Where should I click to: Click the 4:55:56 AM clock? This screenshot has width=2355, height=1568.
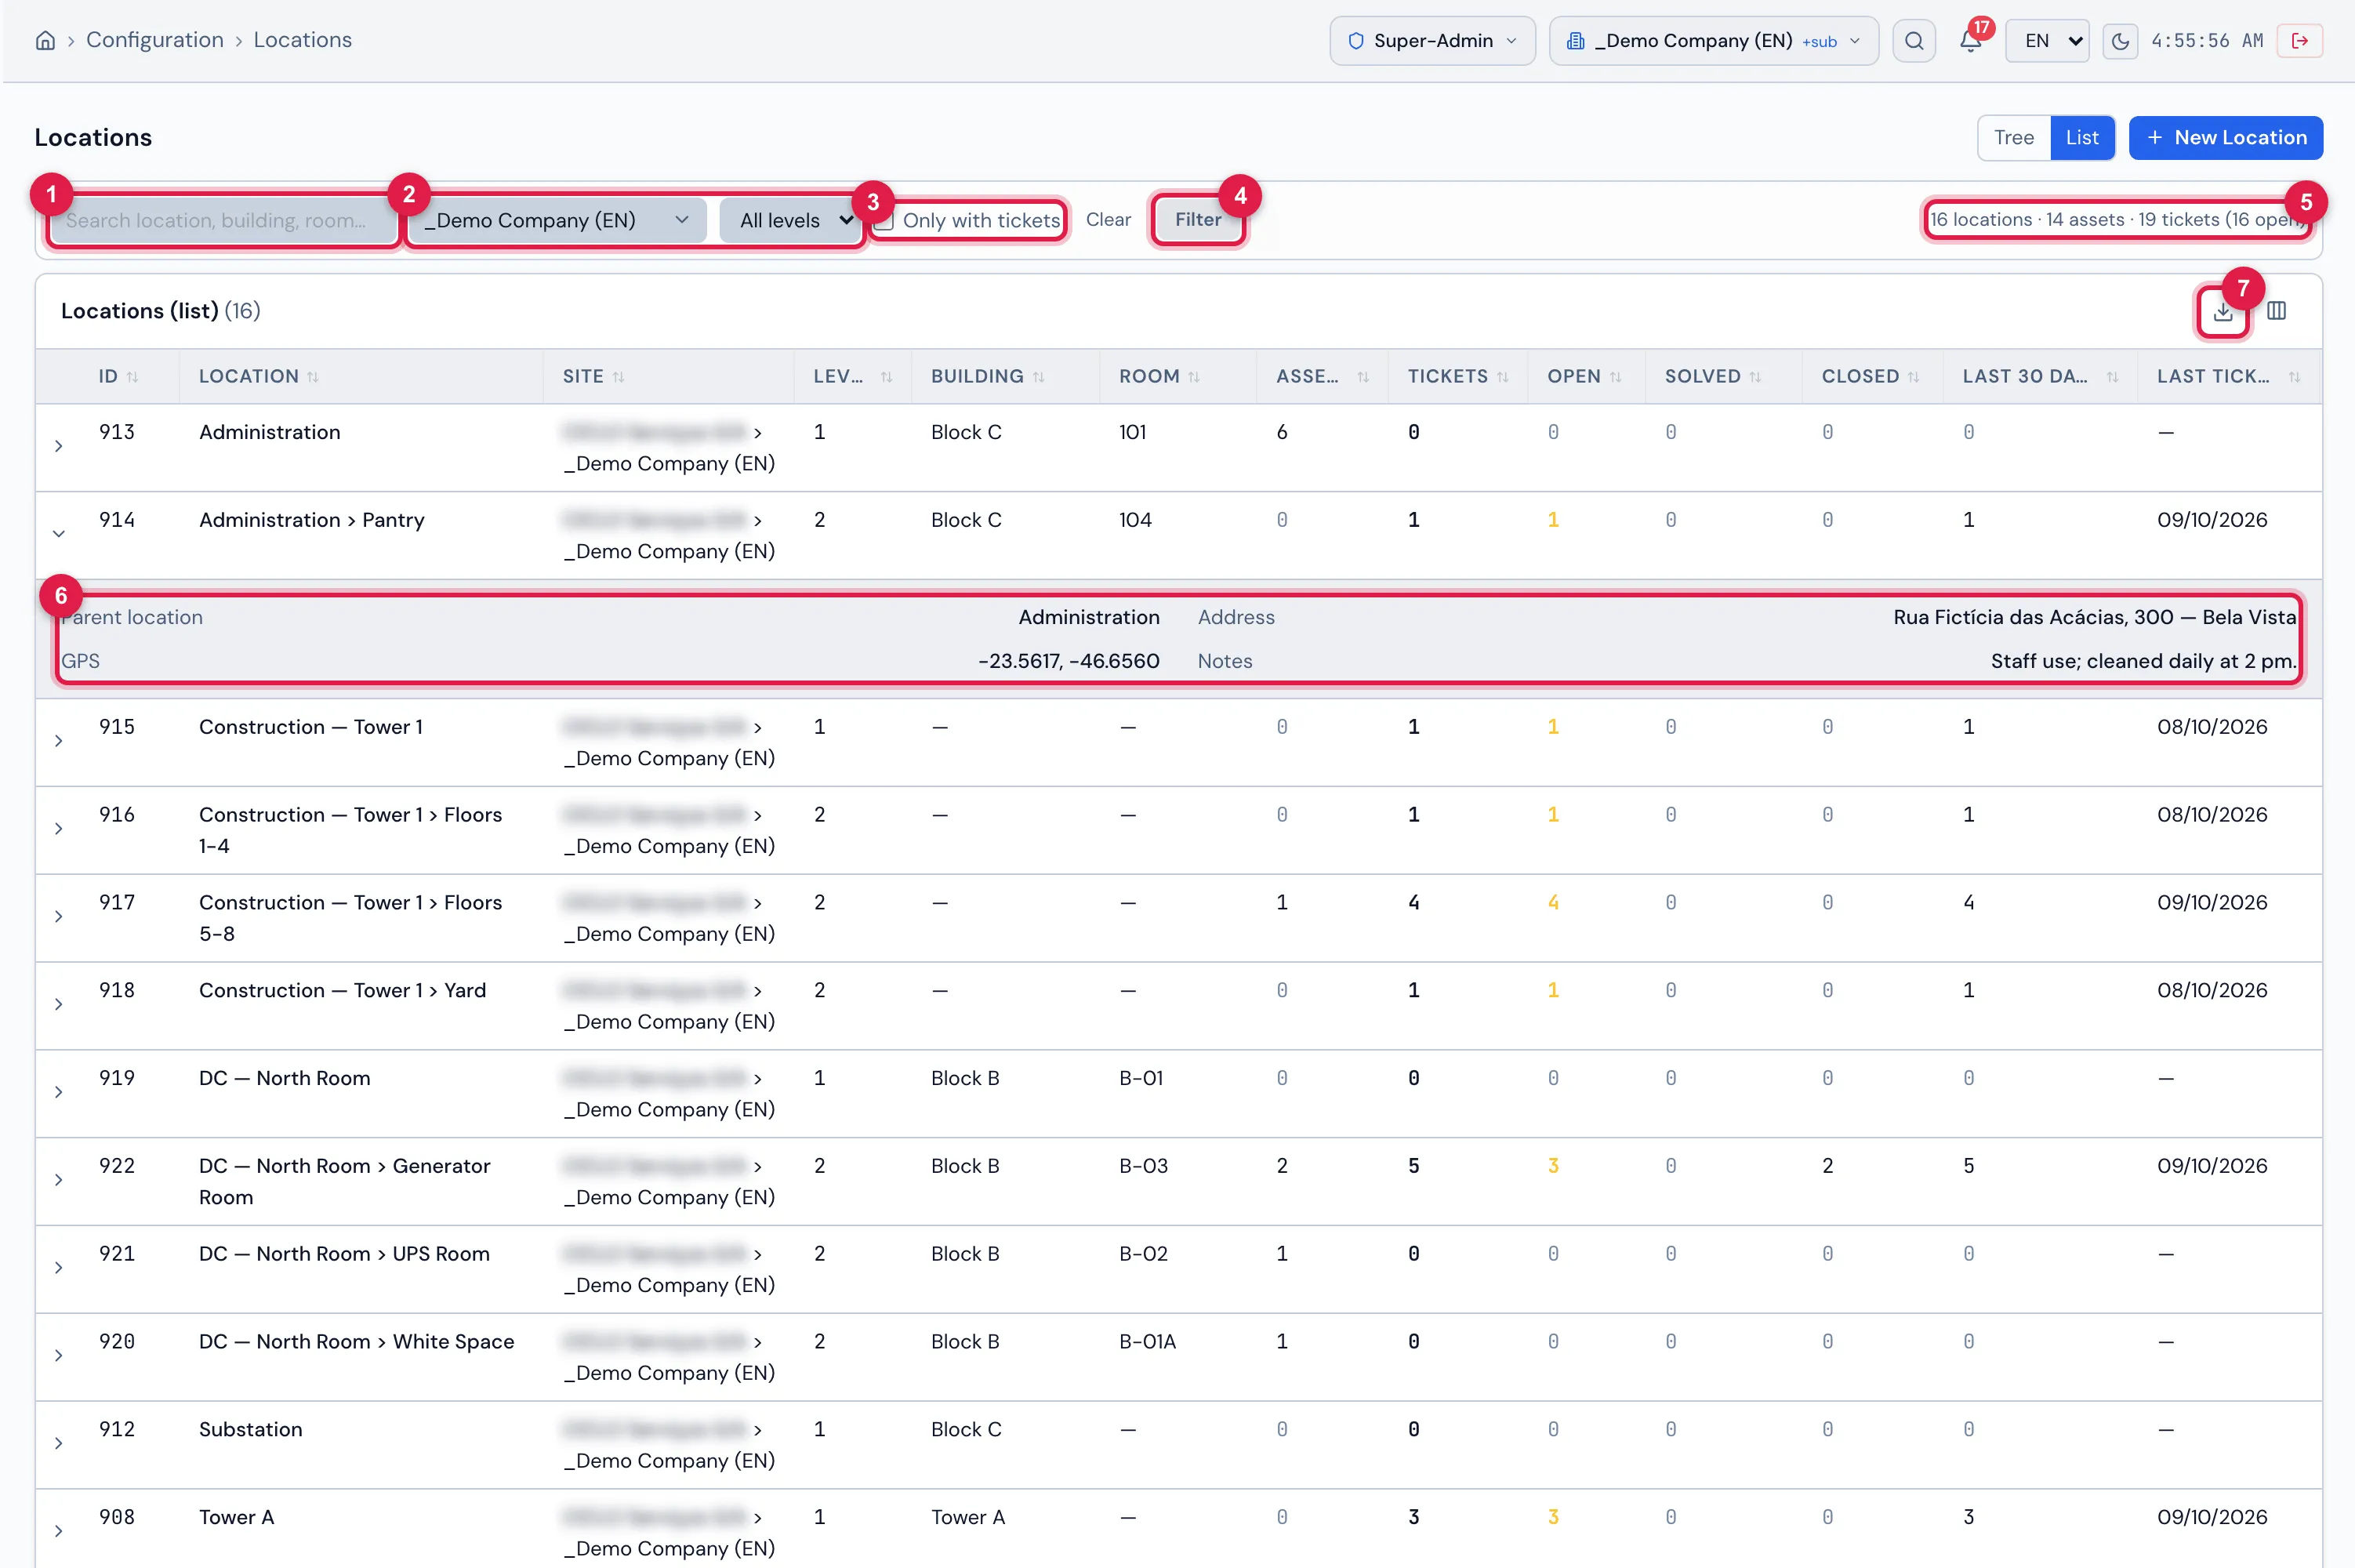pyautogui.click(x=2206, y=41)
